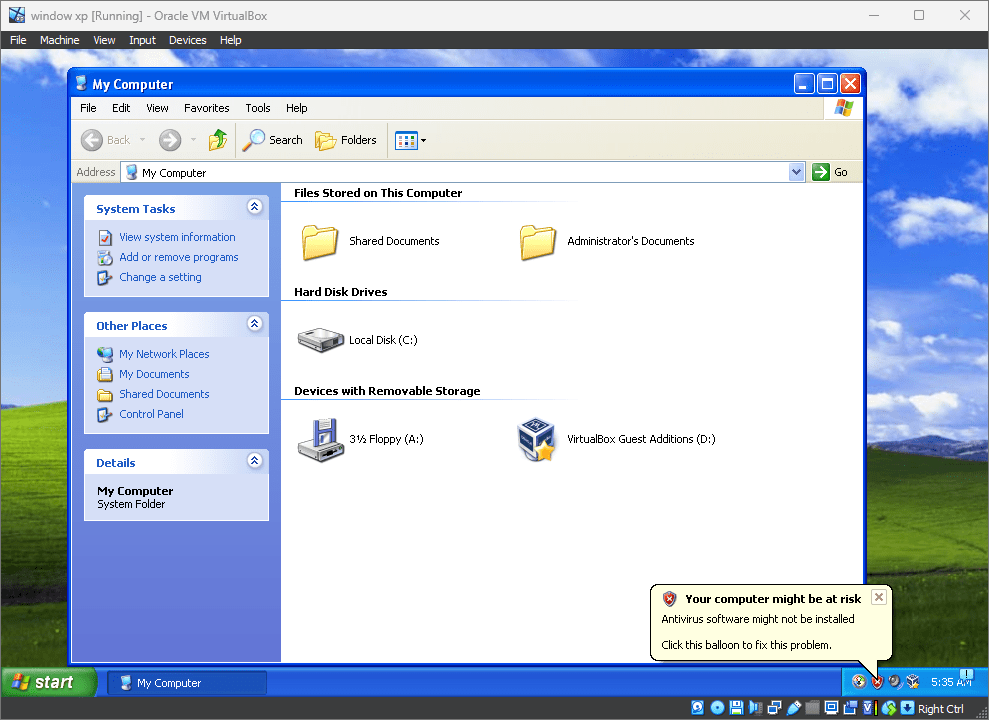
Task: Click Add or remove programs link
Action: 178,257
